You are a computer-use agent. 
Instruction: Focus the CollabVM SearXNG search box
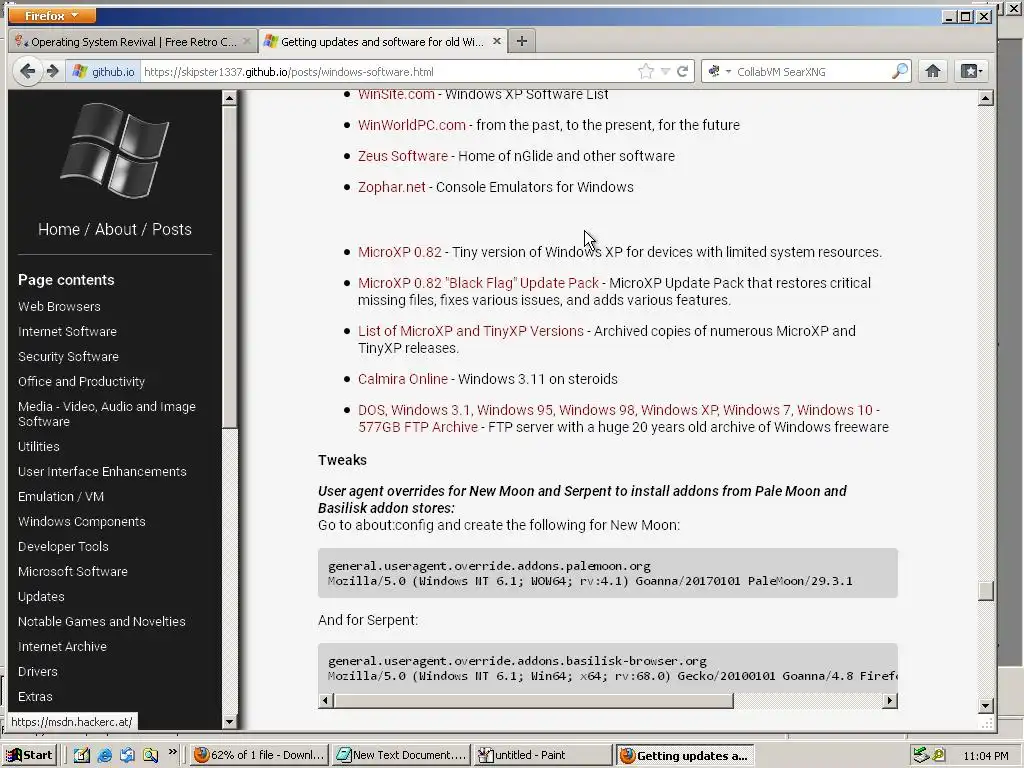pos(812,71)
